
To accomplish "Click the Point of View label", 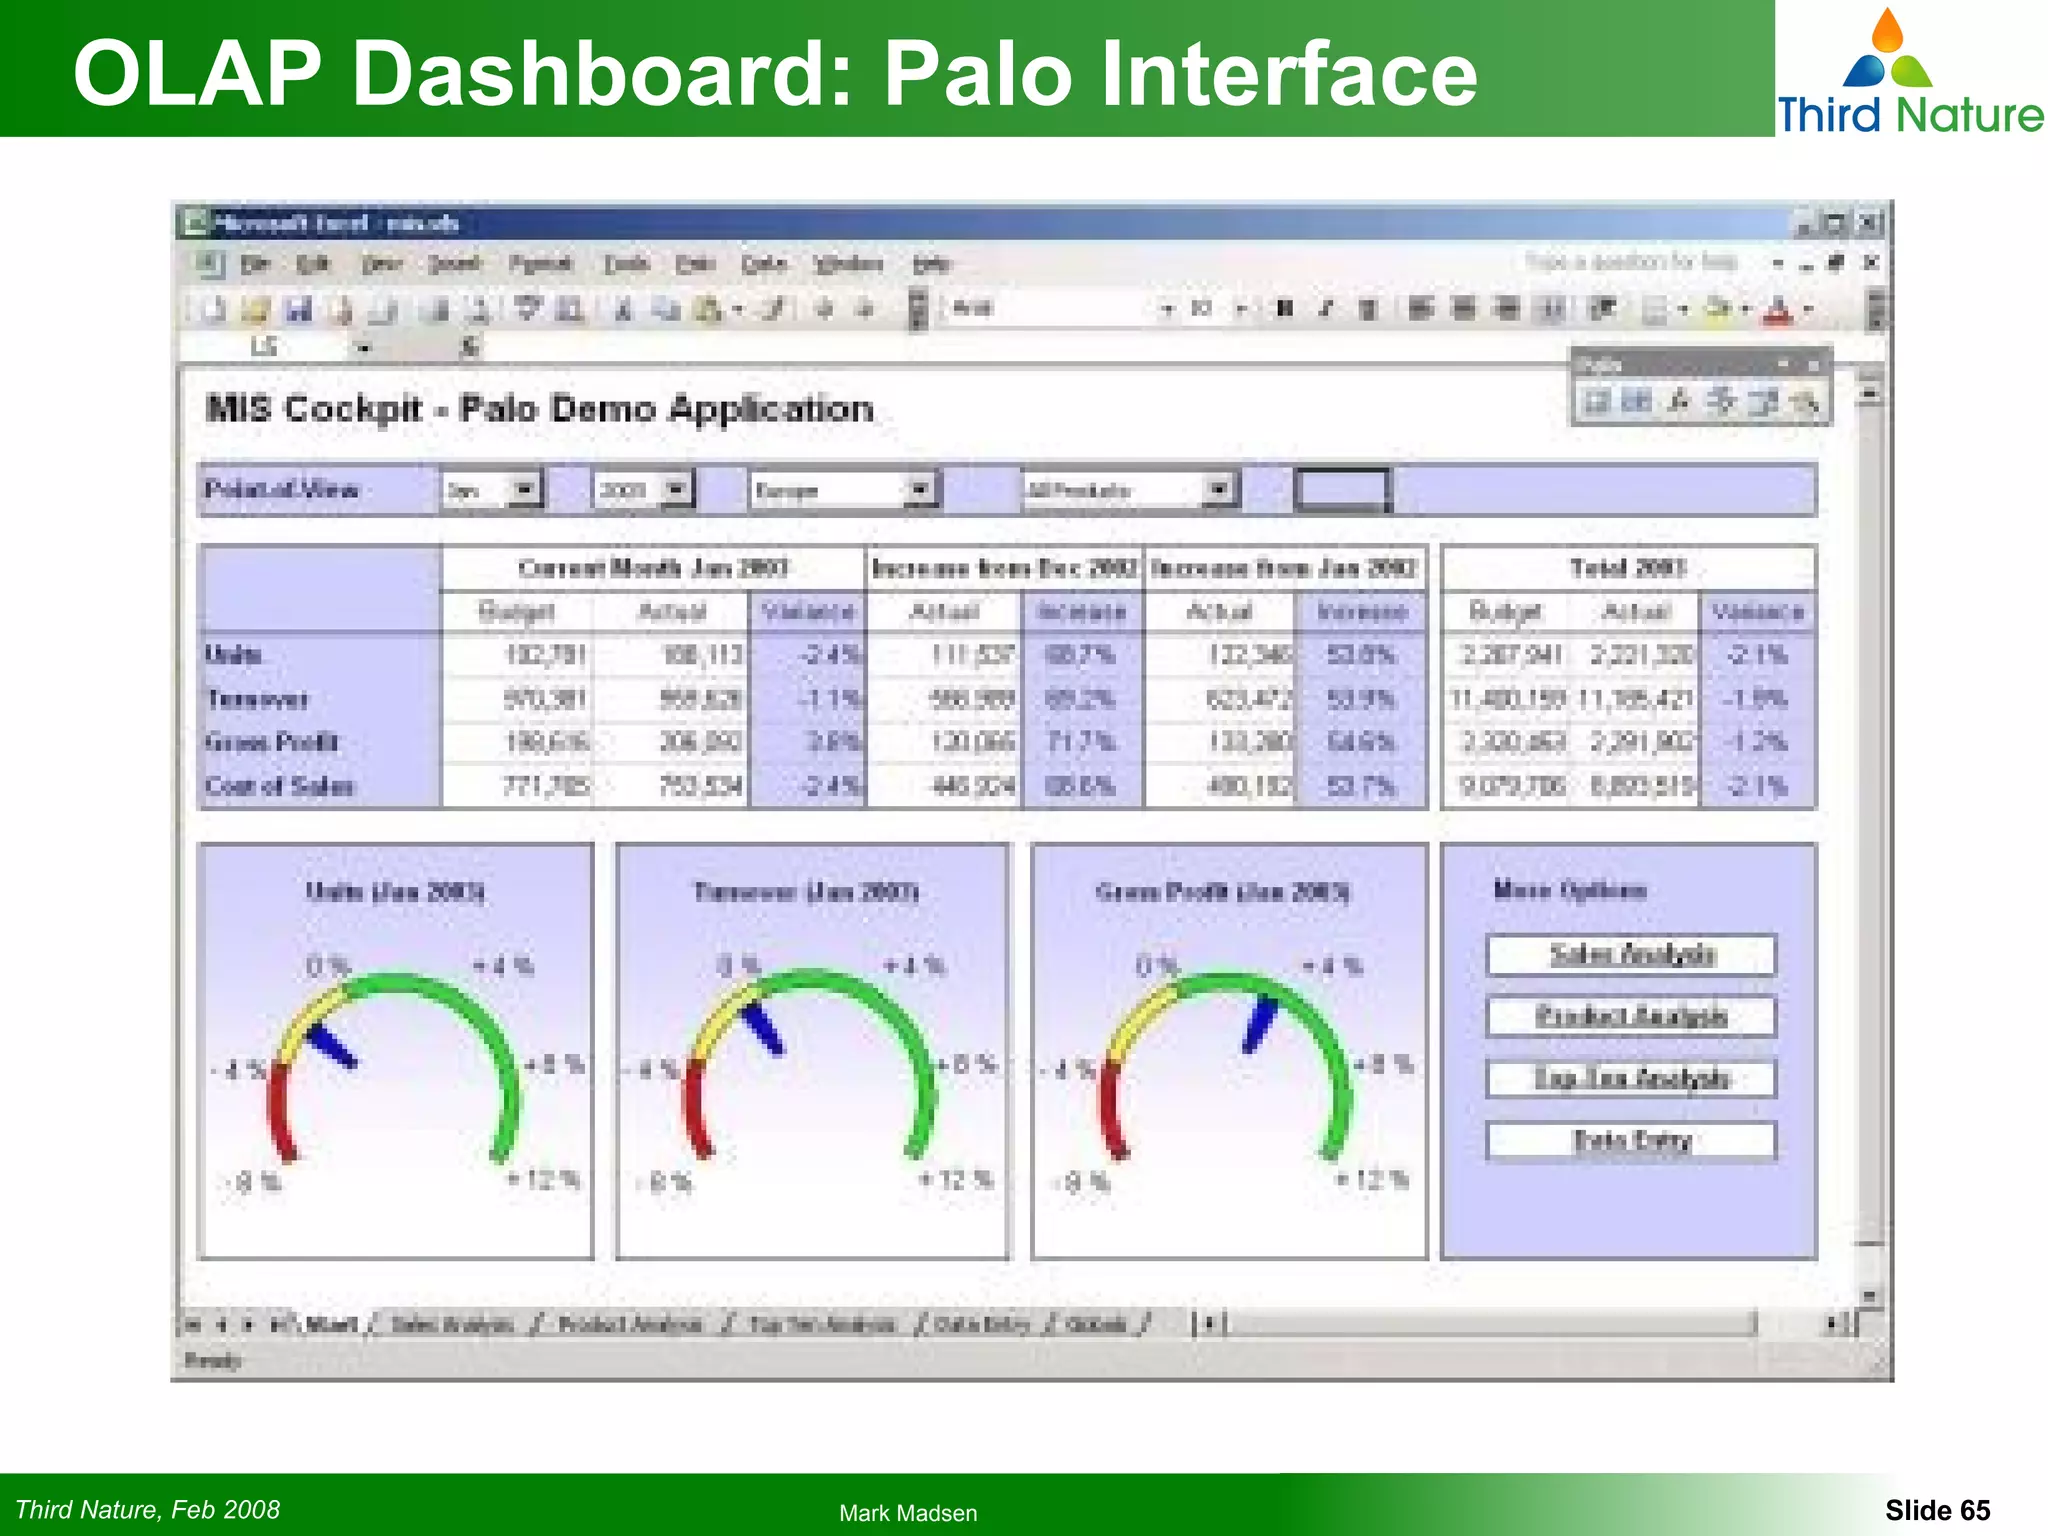I will click(x=281, y=490).
